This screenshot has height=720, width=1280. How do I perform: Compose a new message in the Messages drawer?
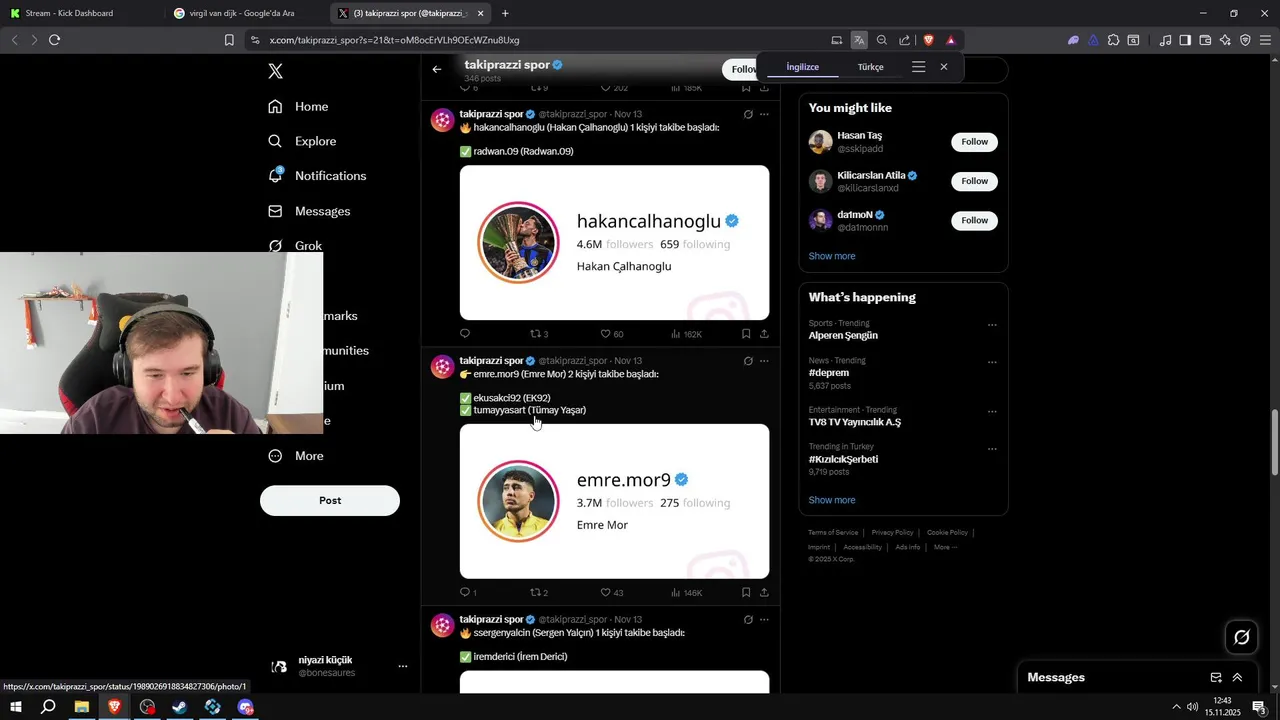tap(1216, 677)
